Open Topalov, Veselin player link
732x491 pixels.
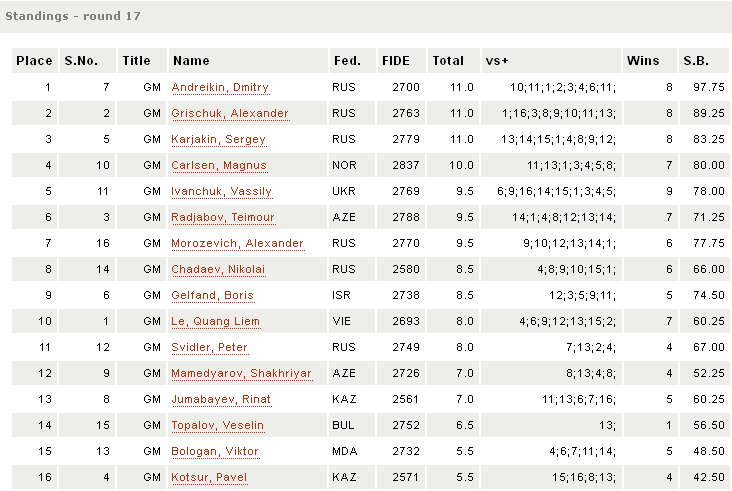click(218, 426)
